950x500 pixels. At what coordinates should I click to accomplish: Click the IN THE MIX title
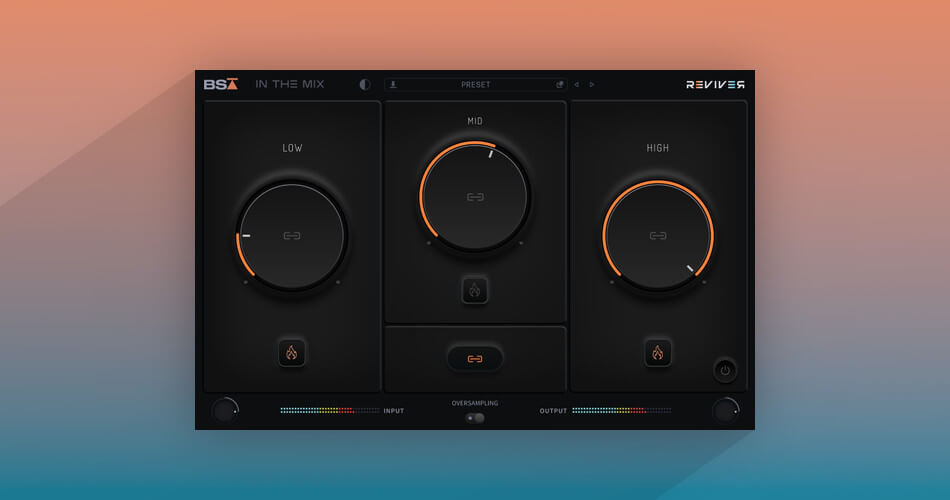pyautogui.click(x=290, y=85)
